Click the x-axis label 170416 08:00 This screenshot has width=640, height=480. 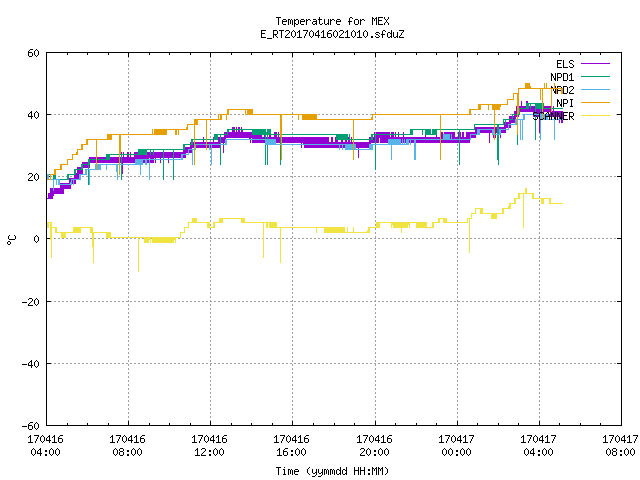127,446
